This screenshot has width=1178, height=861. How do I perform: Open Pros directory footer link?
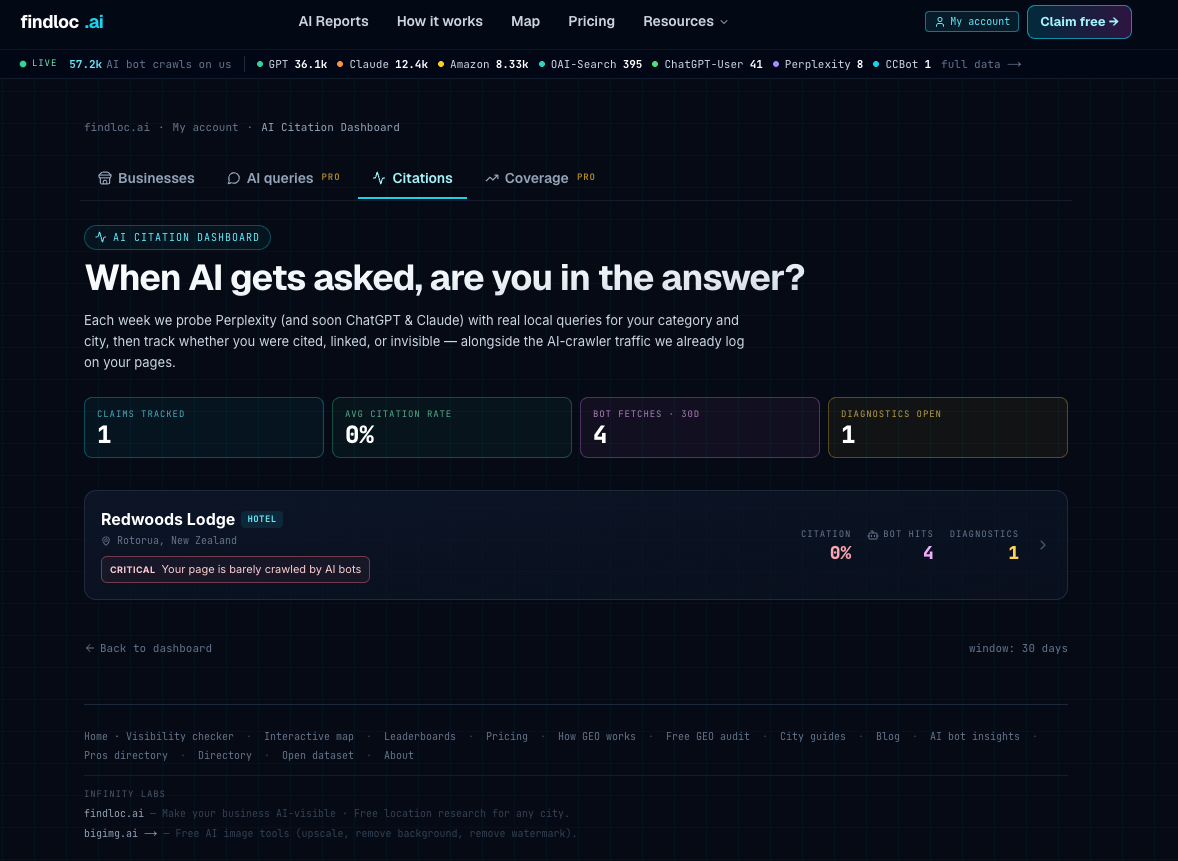(x=126, y=756)
